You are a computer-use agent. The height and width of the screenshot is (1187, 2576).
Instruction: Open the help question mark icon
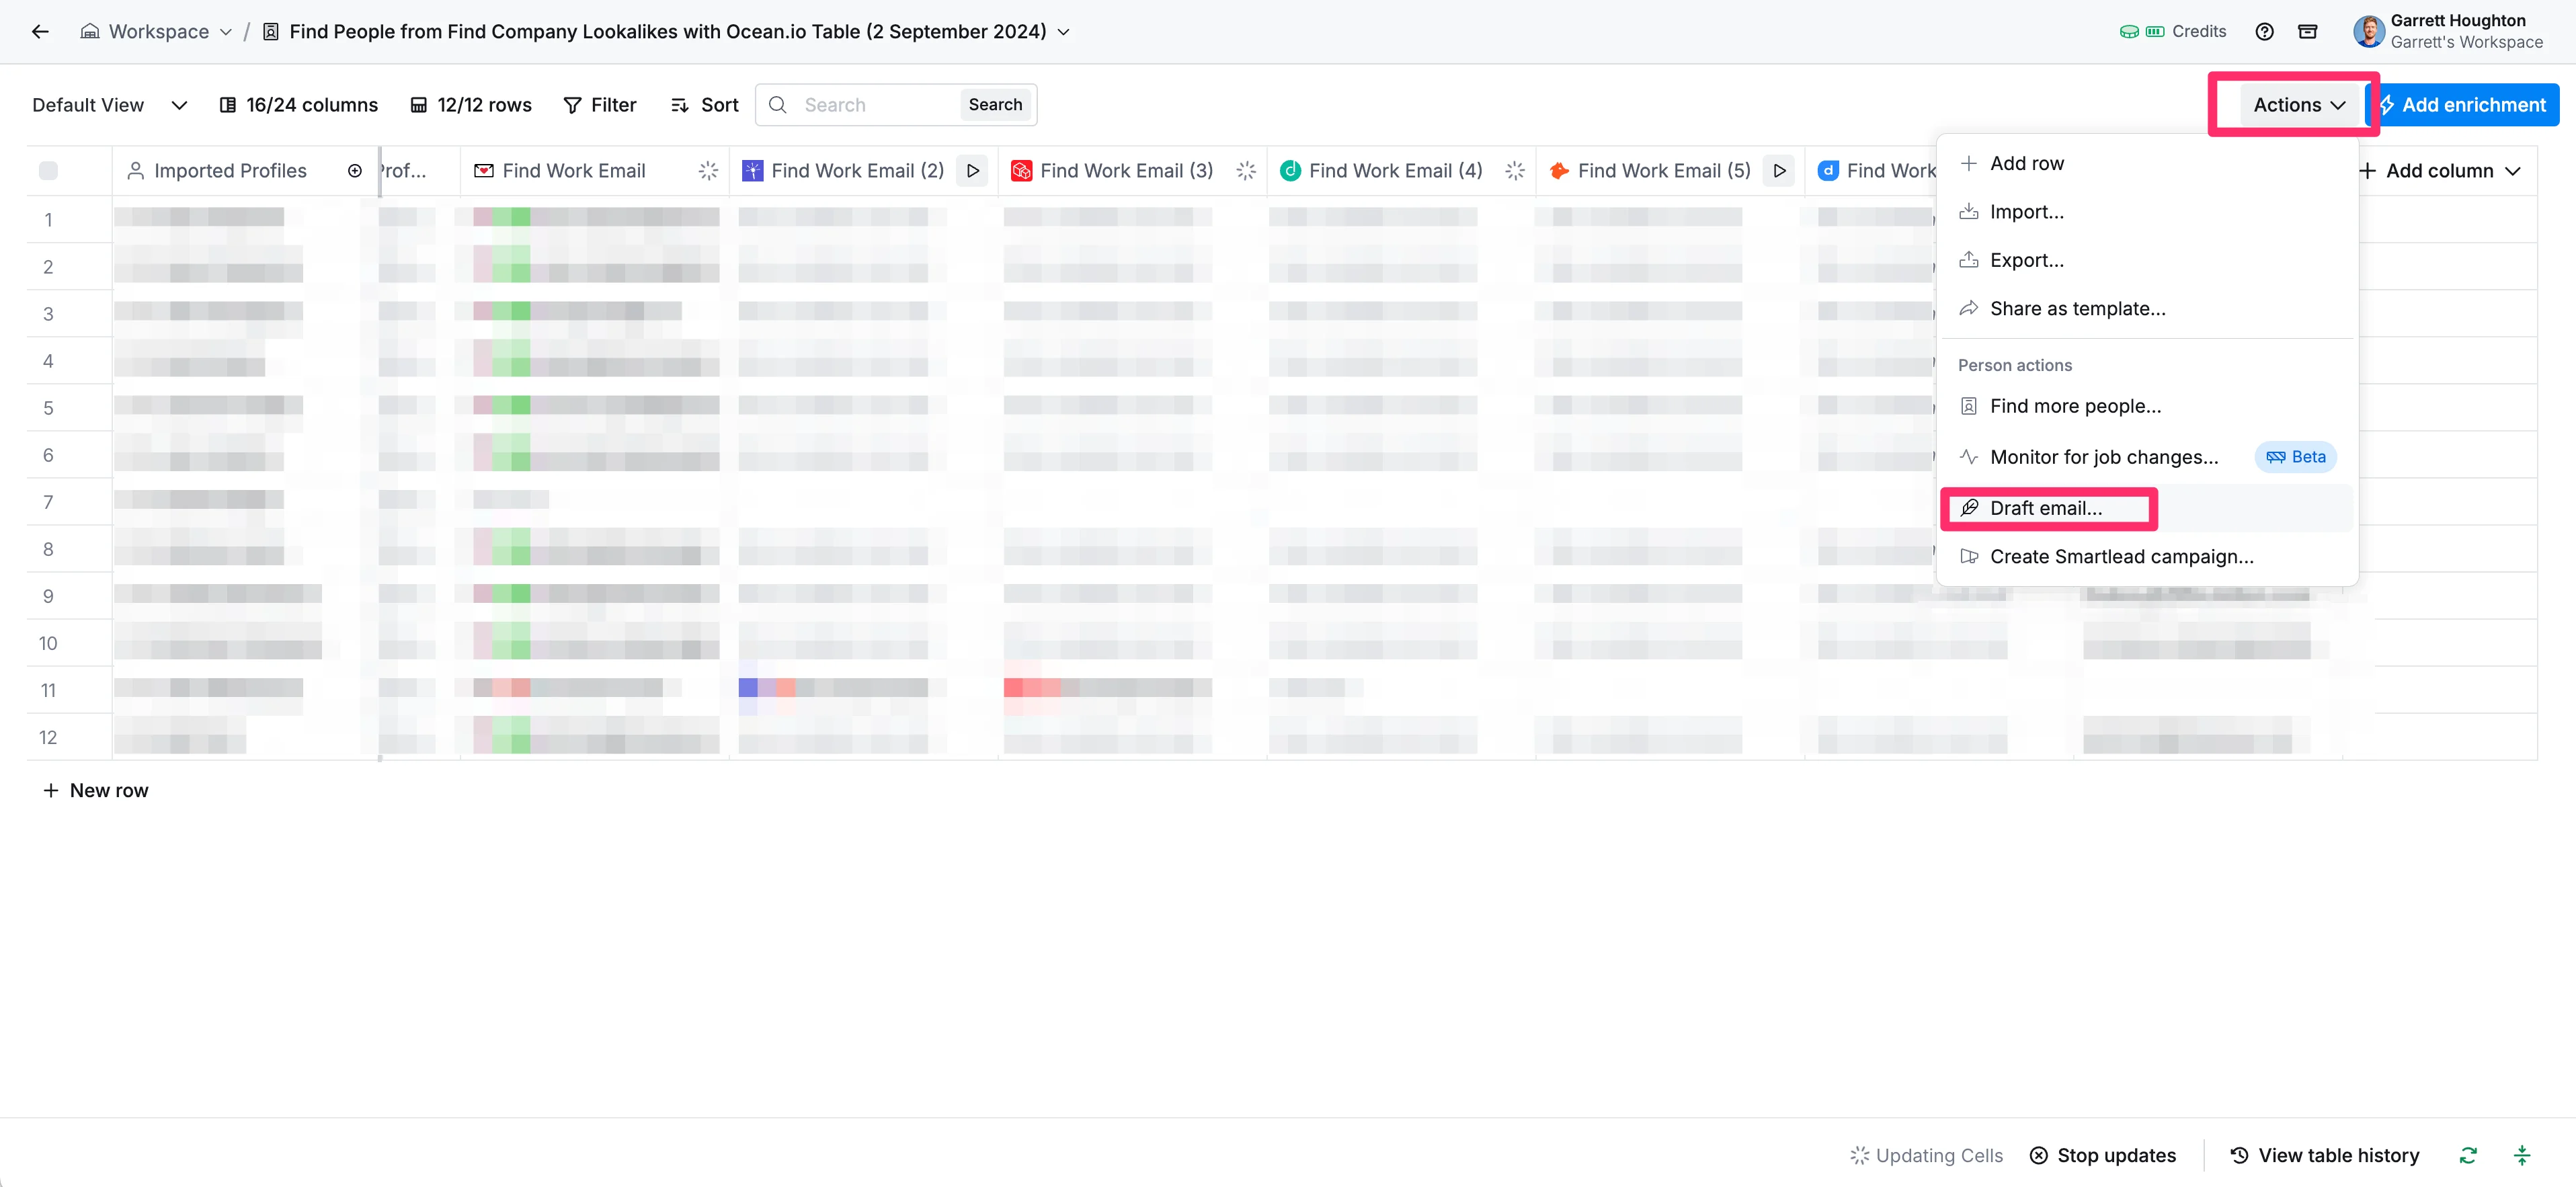point(2264,32)
